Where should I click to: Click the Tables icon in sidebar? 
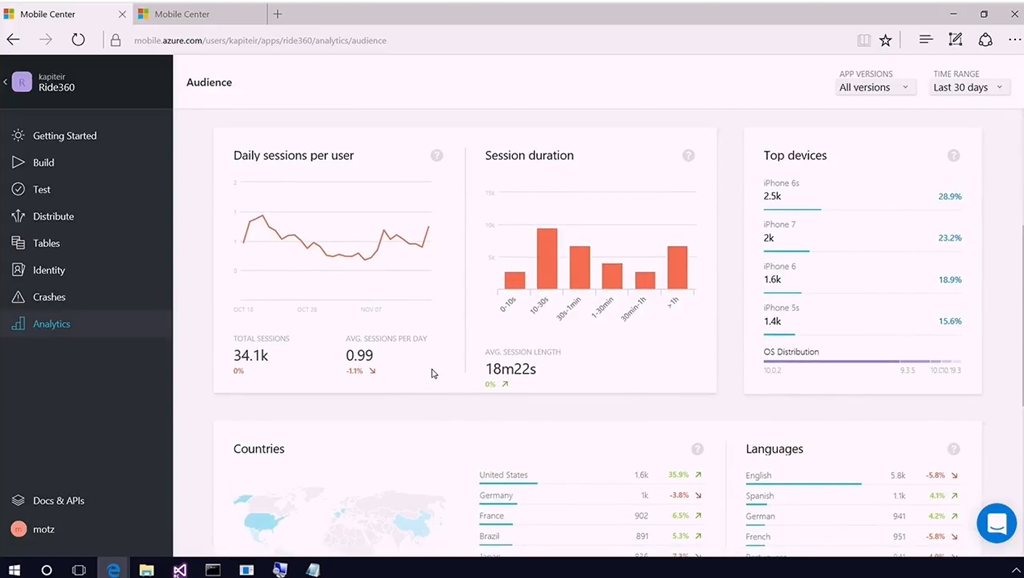pyautogui.click(x=18, y=243)
